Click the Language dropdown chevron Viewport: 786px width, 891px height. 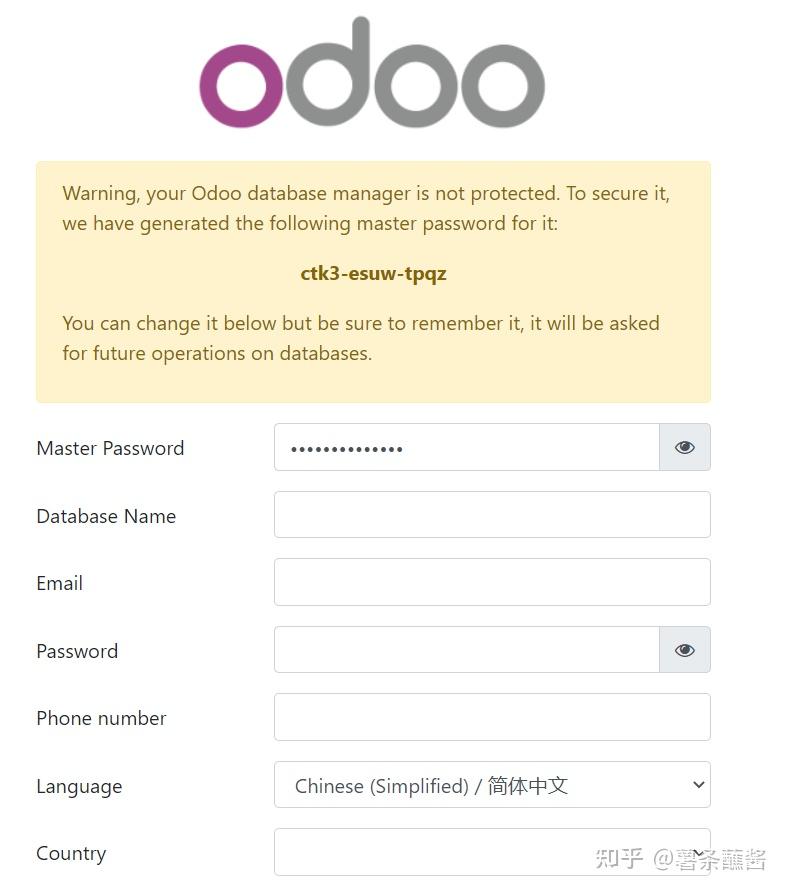pos(700,786)
